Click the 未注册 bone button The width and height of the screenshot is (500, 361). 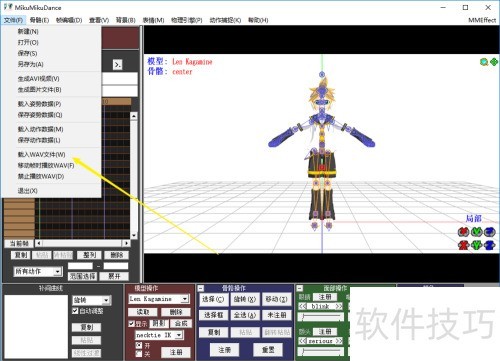click(x=276, y=315)
